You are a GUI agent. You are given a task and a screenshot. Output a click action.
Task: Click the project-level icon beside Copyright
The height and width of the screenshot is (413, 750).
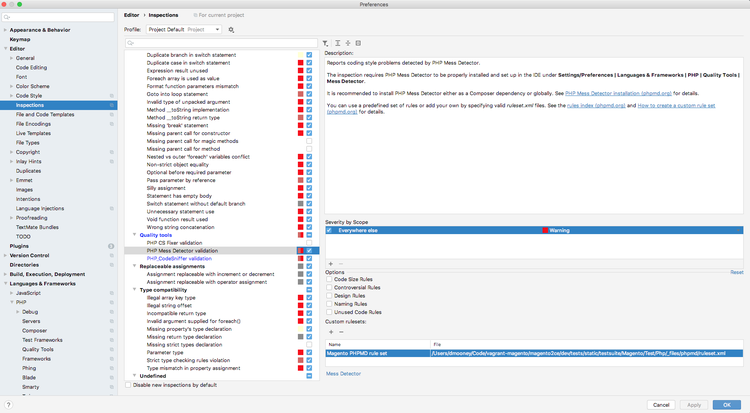(111, 152)
